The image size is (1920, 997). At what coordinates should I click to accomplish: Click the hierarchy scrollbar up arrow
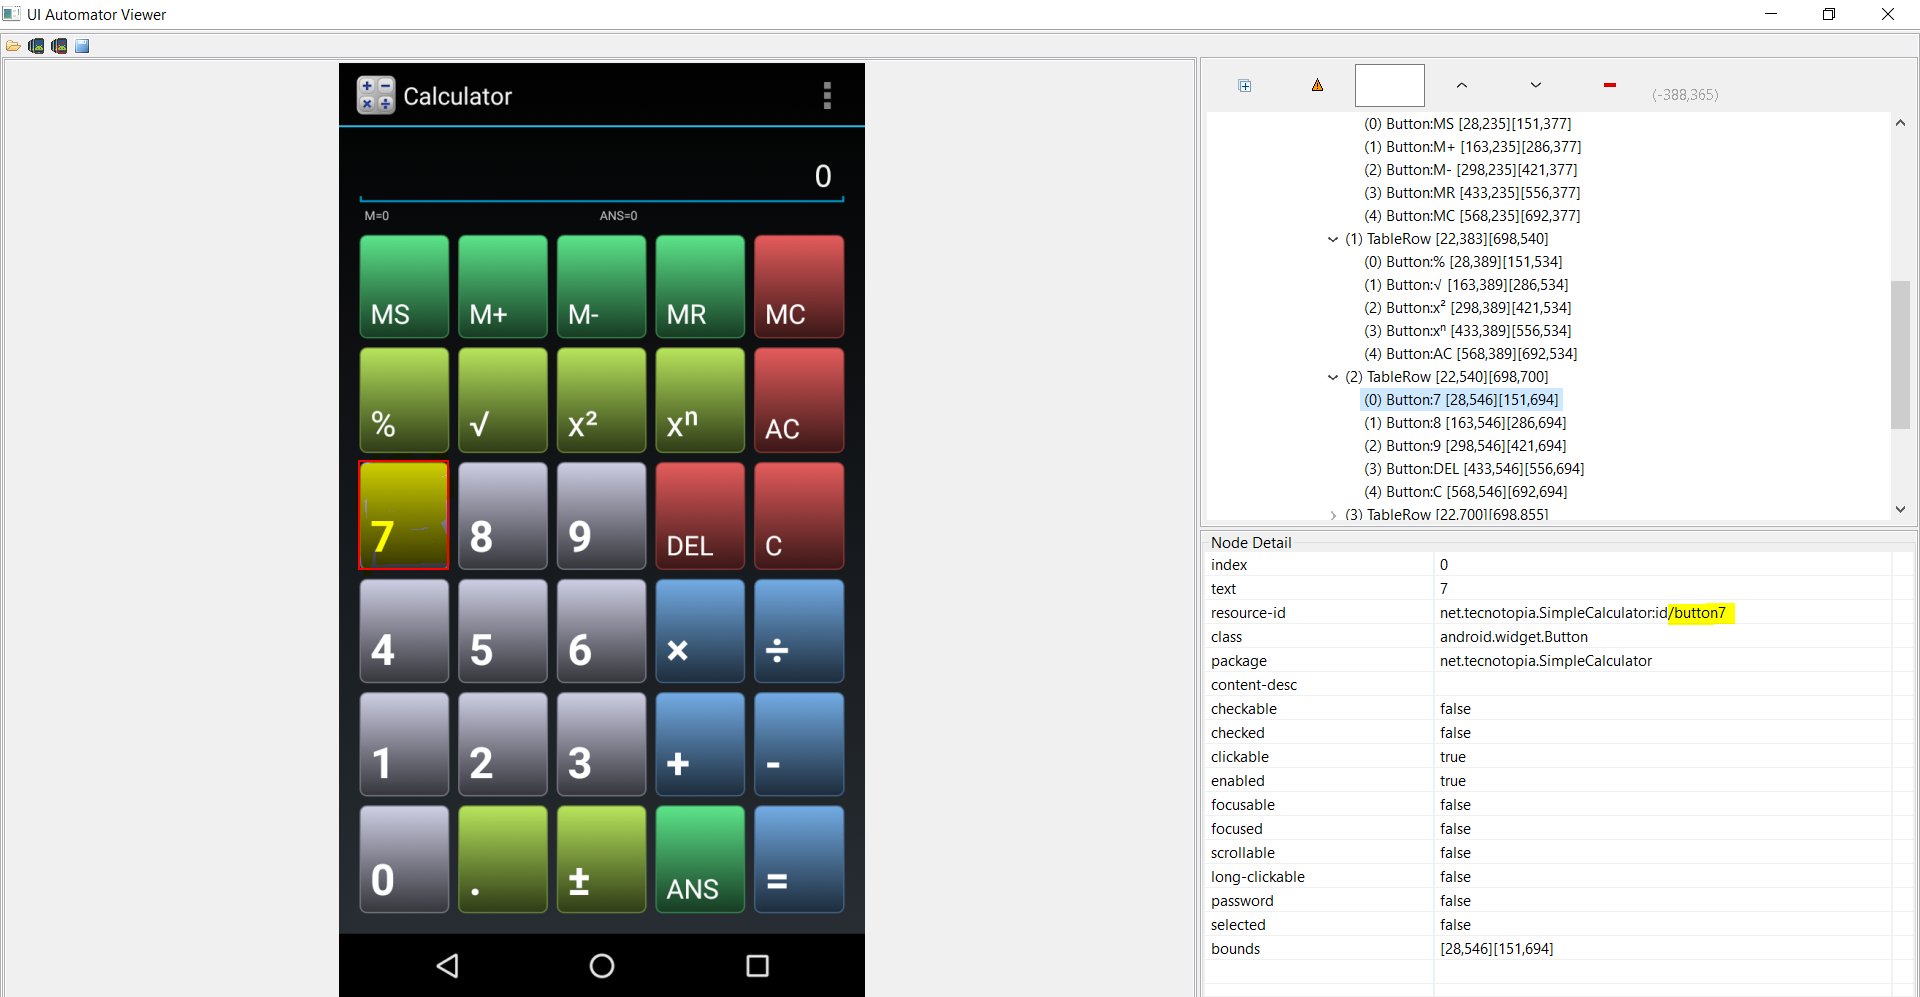pos(1900,123)
